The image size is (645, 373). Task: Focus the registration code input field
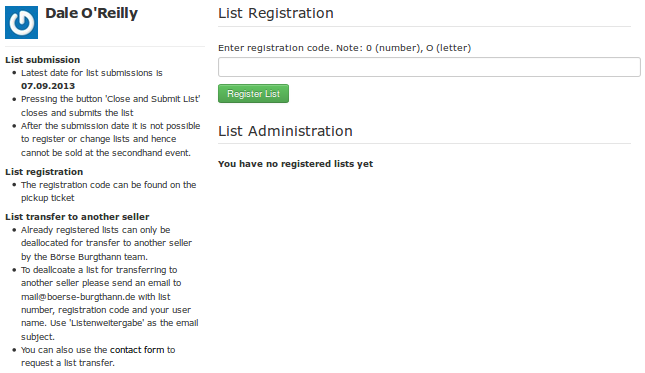point(429,67)
